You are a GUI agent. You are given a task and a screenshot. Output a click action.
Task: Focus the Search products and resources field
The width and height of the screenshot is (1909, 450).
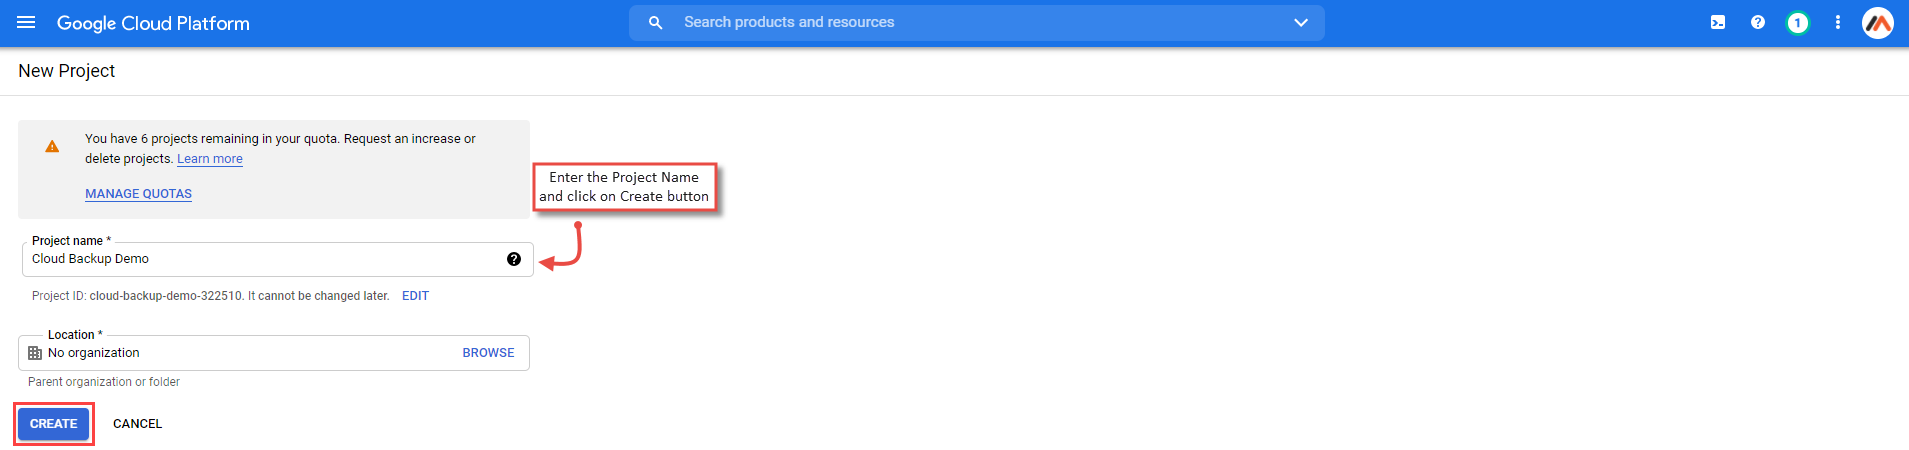coord(977,22)
